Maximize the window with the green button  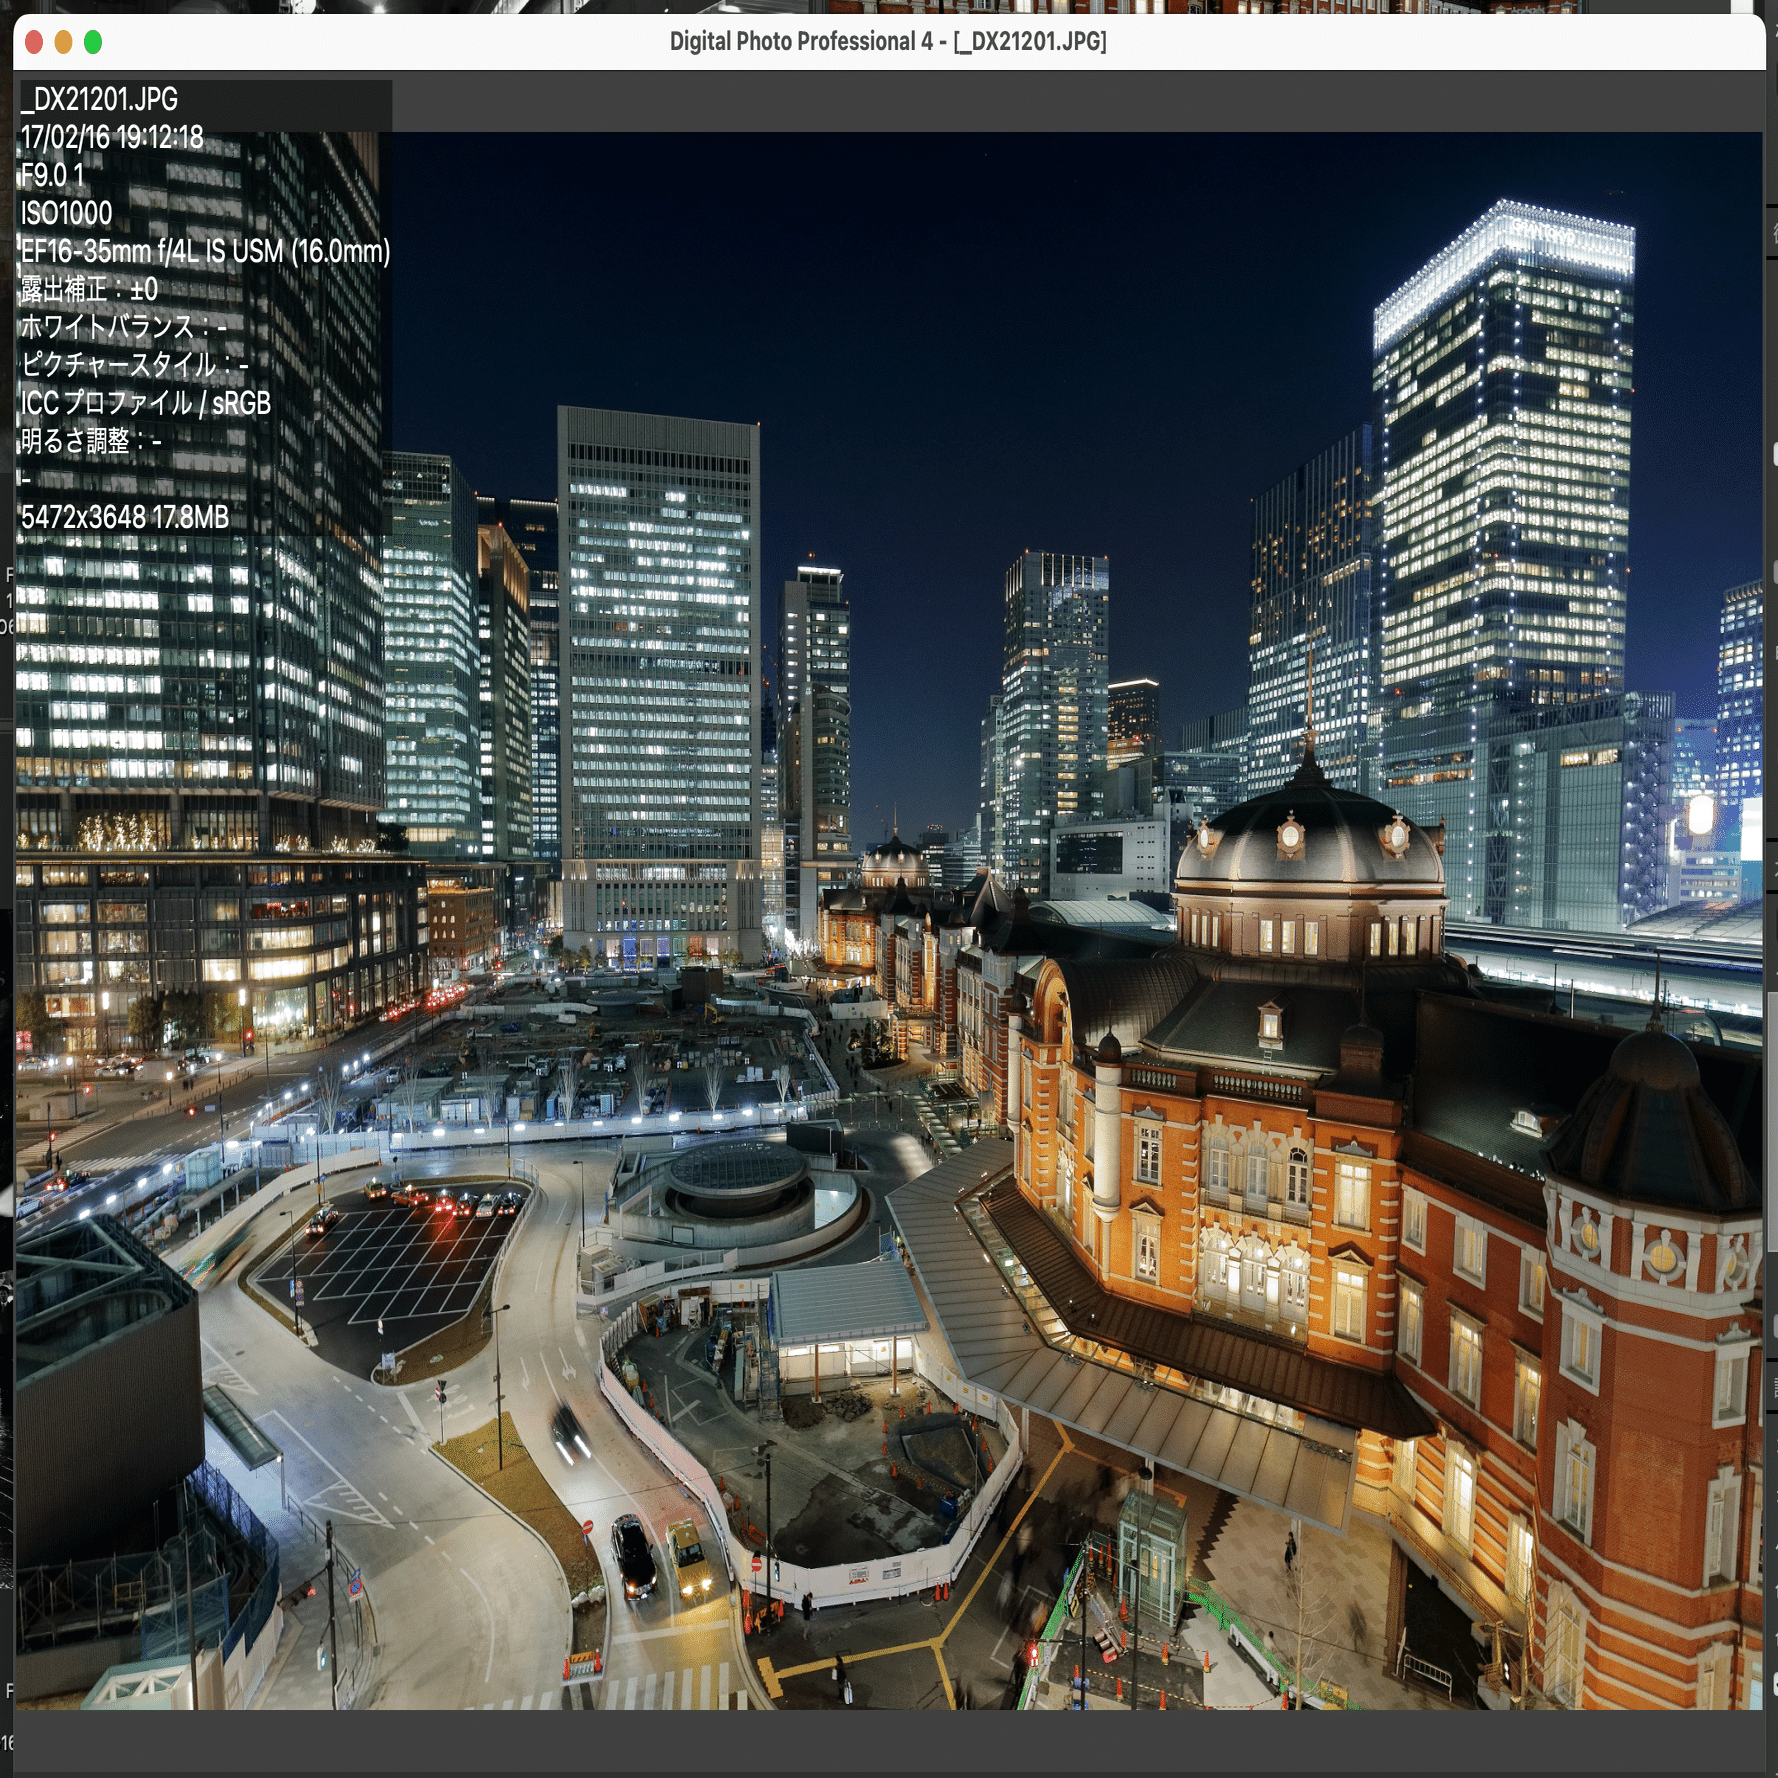93,42
